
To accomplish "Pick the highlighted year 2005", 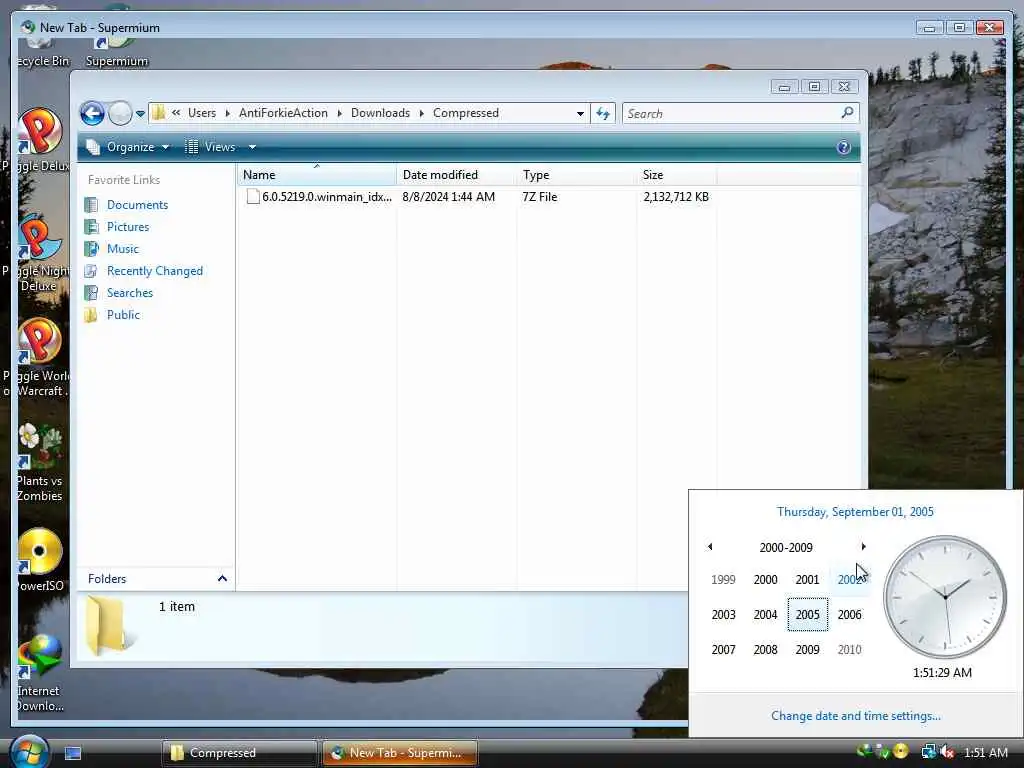I will pos(808,615).
